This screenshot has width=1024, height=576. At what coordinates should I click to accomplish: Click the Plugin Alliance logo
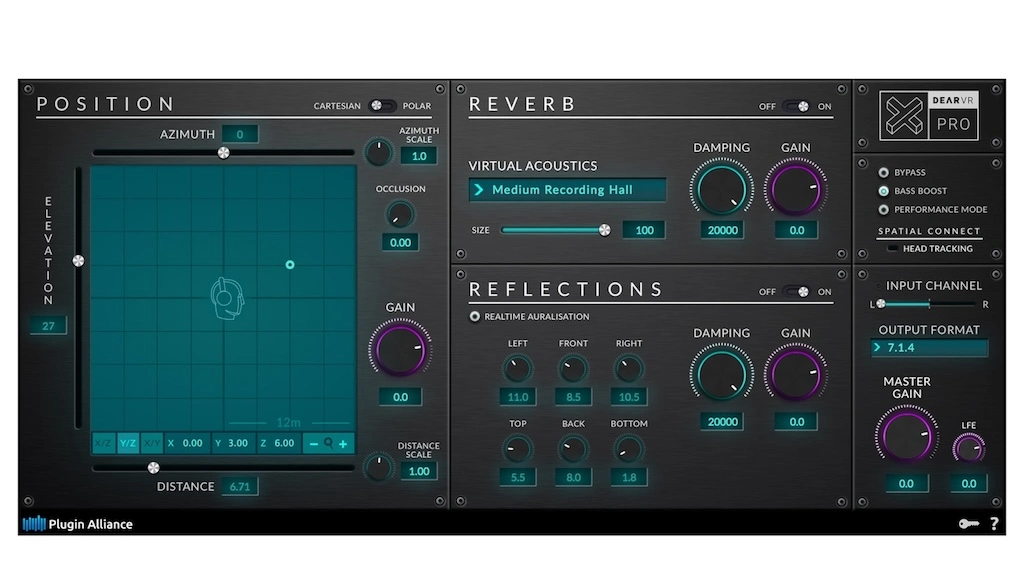pyautogui.click(x=78, y=523)
